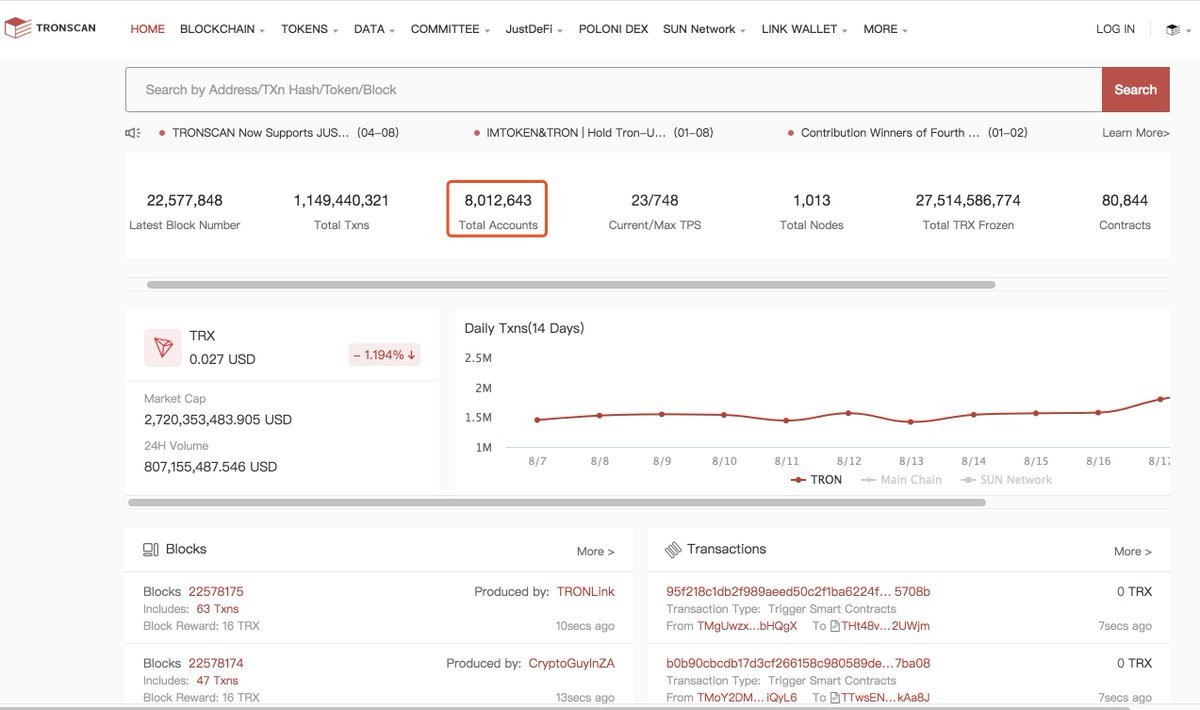Viewport: 1200px width, 710px height.
Task: Open Learn More announcements link
Action: coord(1135,132)
